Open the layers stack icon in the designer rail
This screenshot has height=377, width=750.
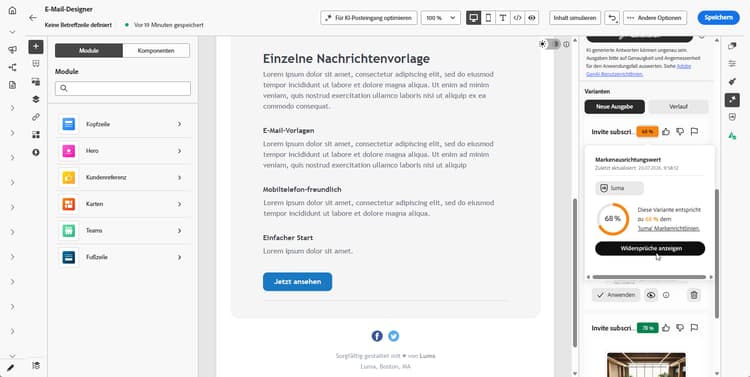[x=36, y=100]
